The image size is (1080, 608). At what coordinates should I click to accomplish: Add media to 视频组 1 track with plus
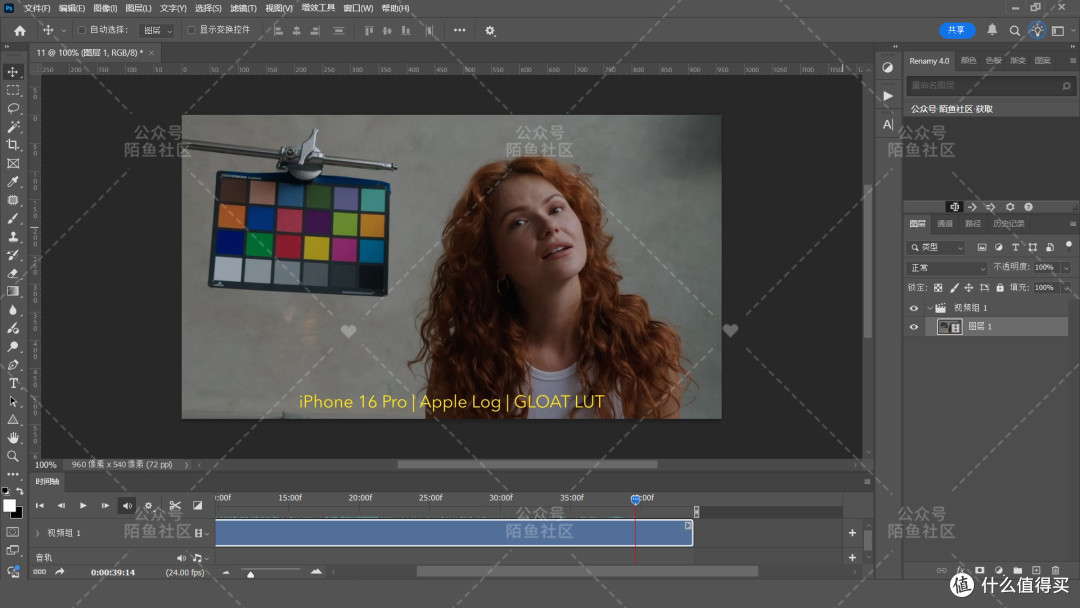(x=852, y=533)
